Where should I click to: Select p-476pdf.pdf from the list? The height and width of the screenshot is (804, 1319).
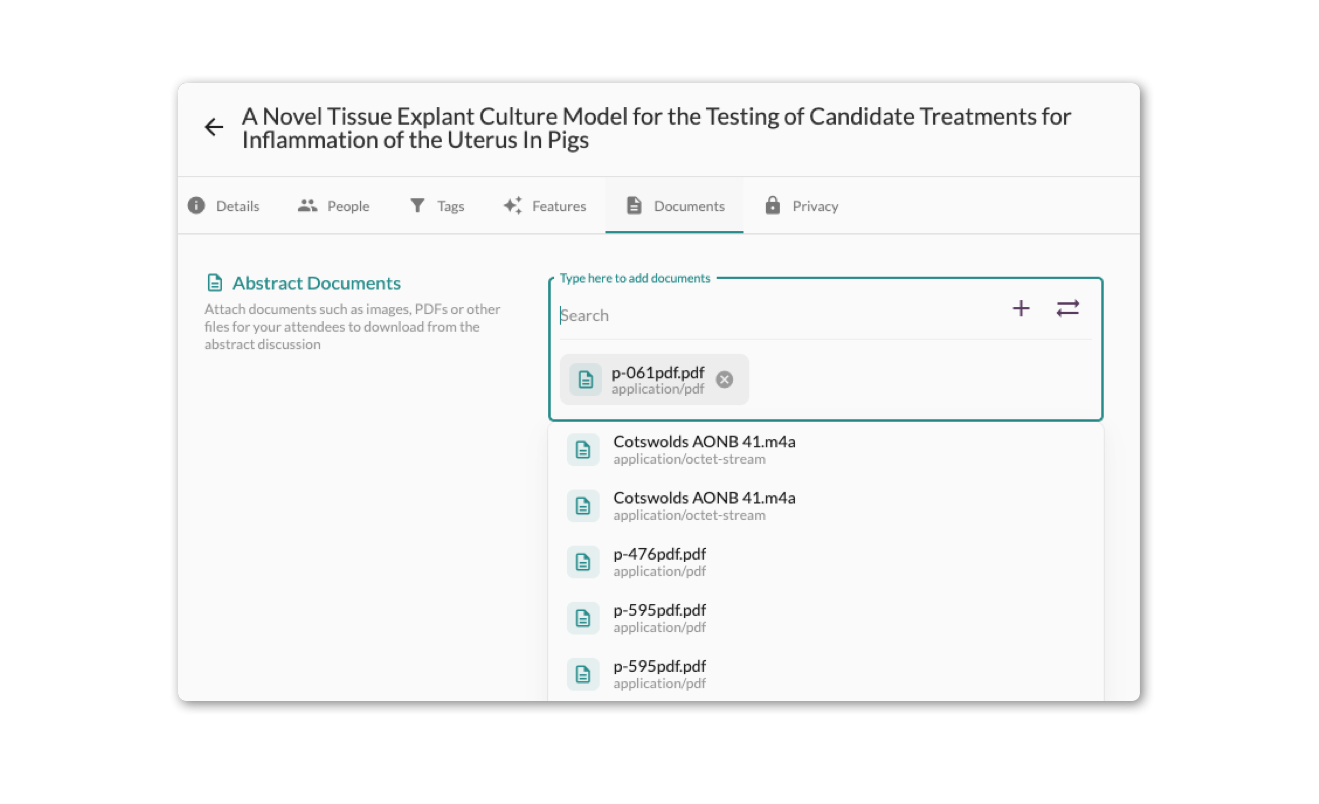660,561
